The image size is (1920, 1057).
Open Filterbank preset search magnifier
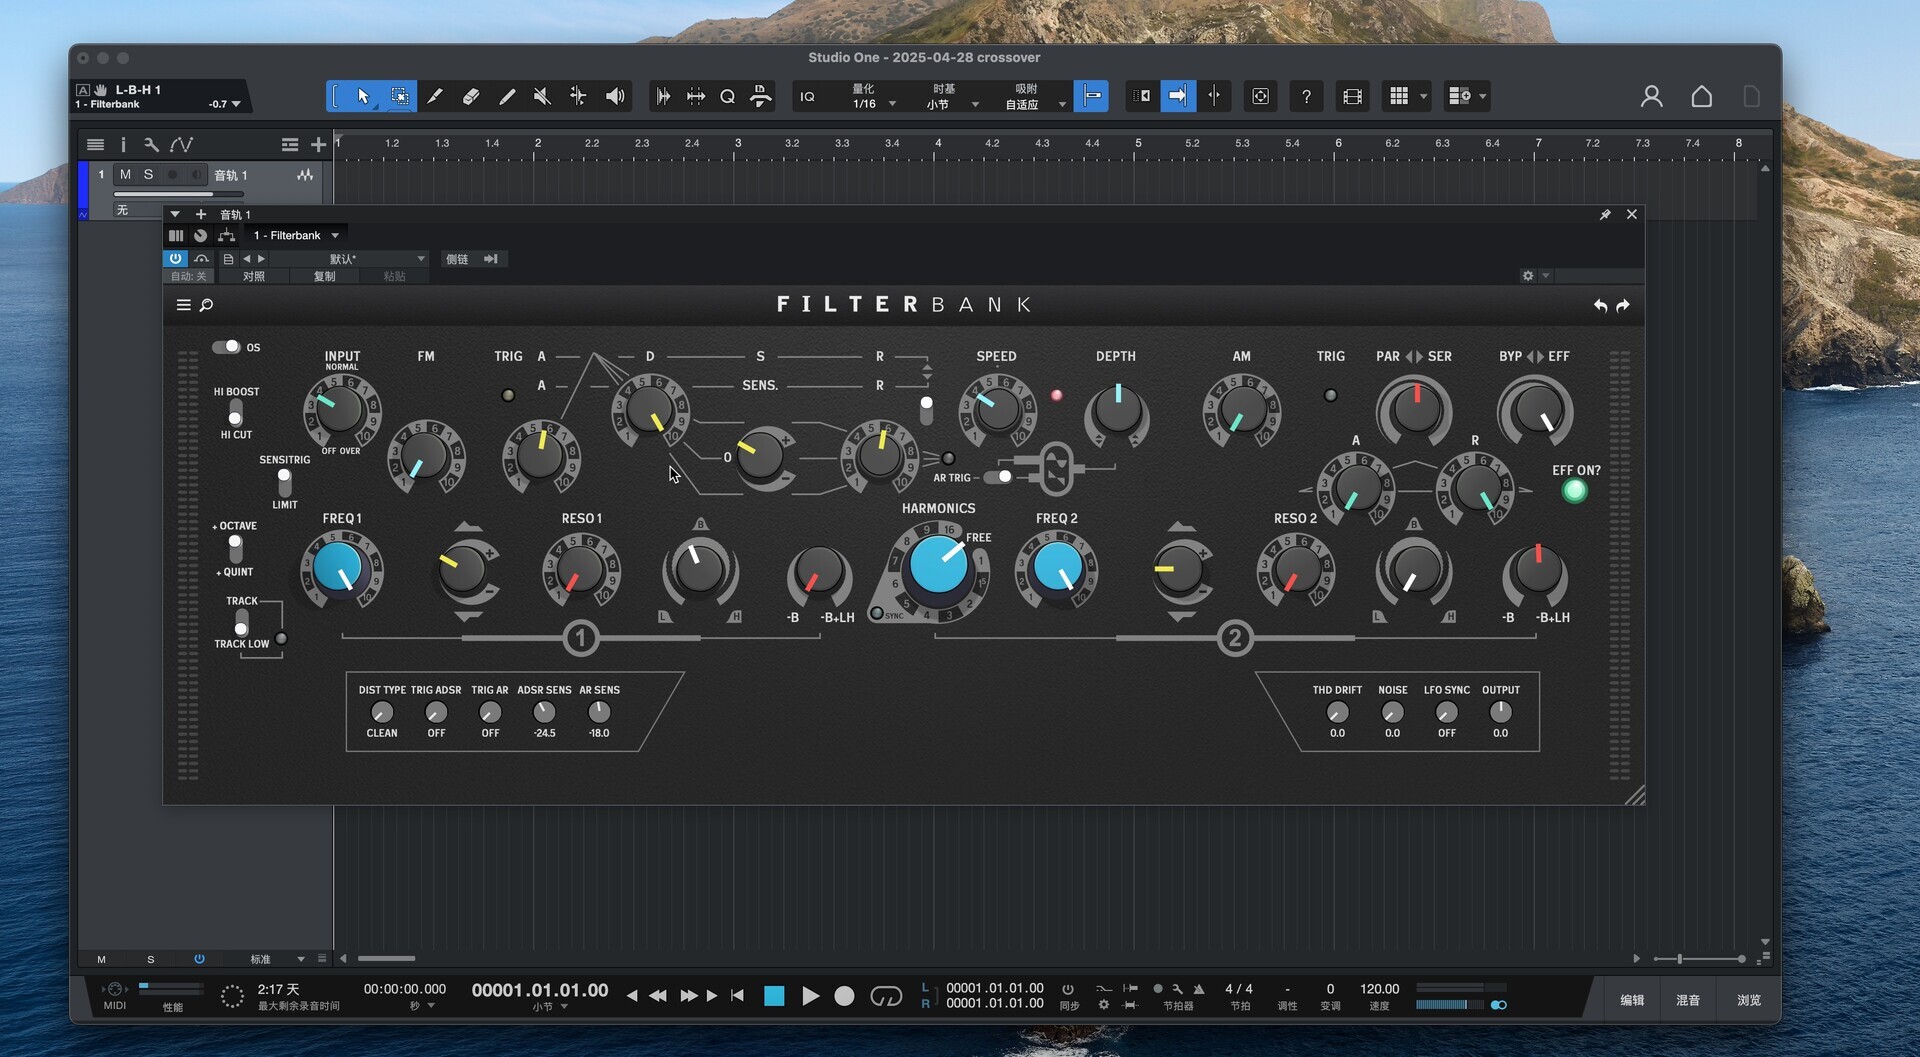coord(206,305)
